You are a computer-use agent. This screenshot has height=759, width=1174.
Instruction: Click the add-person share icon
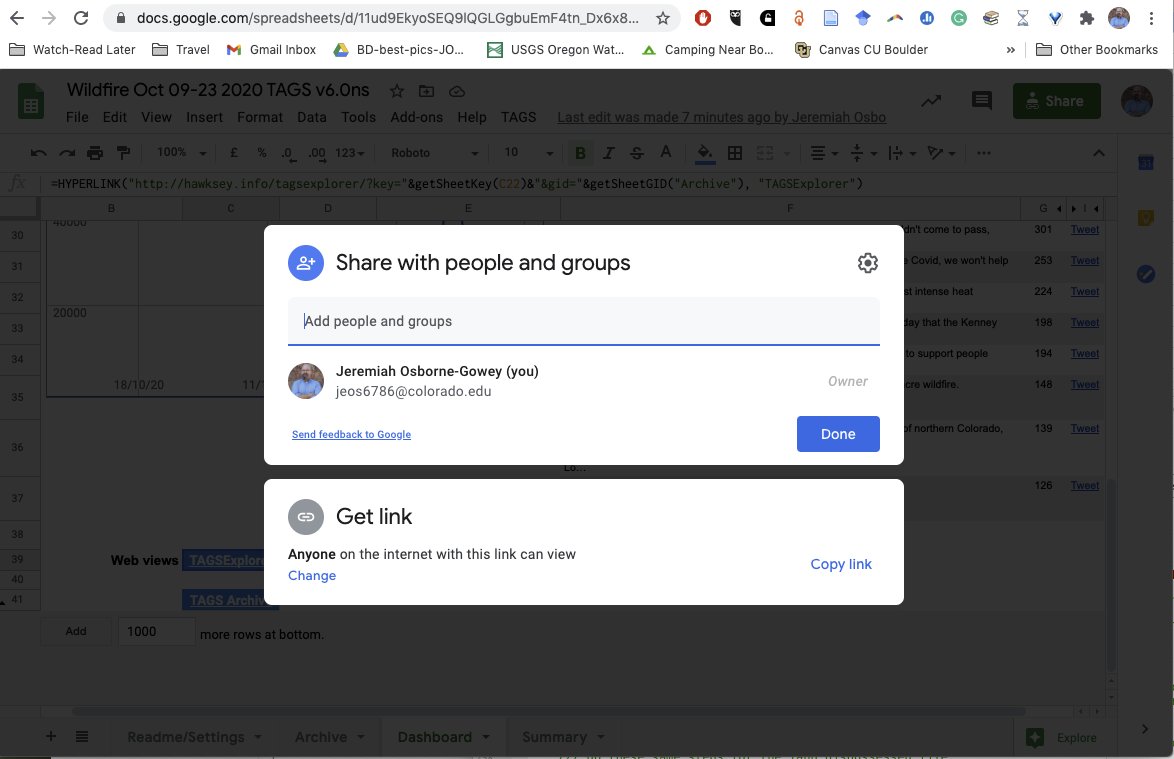coord(305,263)
